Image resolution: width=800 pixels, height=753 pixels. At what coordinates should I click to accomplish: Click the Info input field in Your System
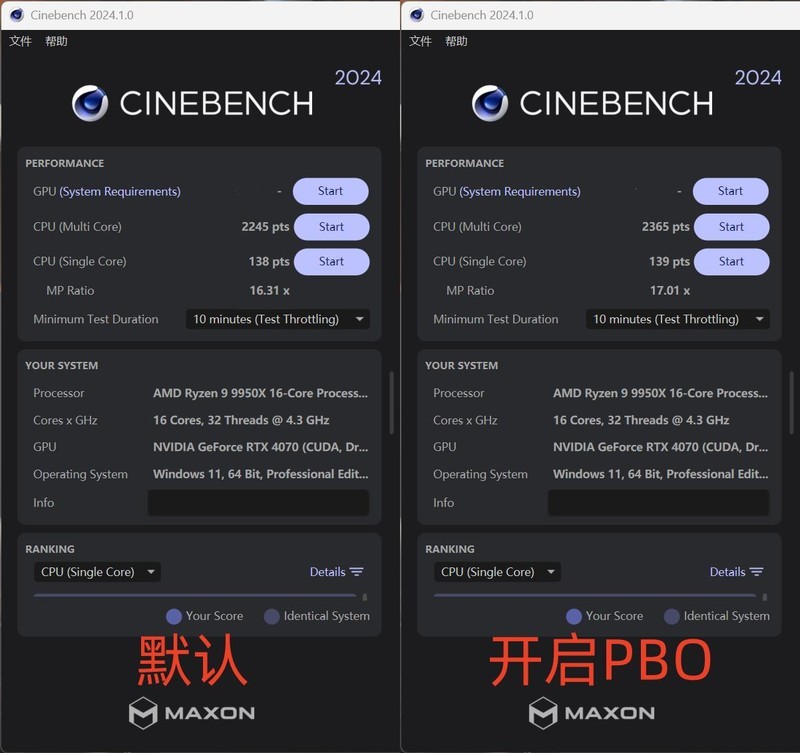point(258,502)
